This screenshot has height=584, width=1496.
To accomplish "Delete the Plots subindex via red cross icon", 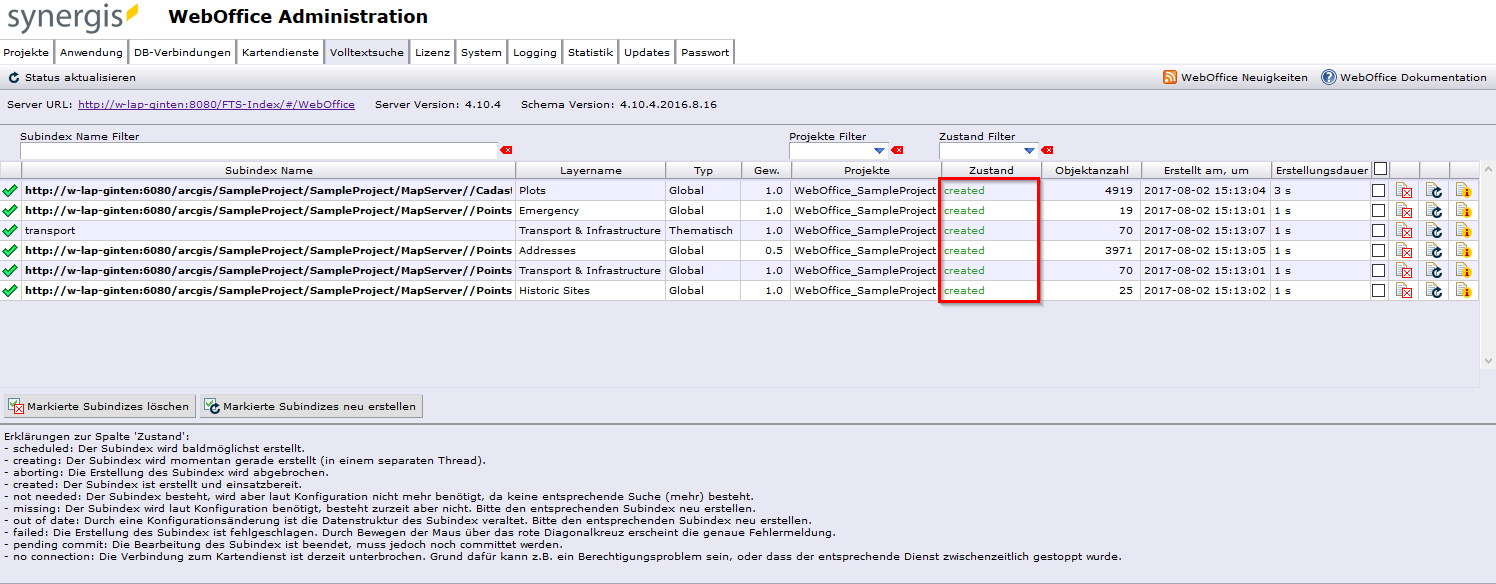I will click(1403, 190).
